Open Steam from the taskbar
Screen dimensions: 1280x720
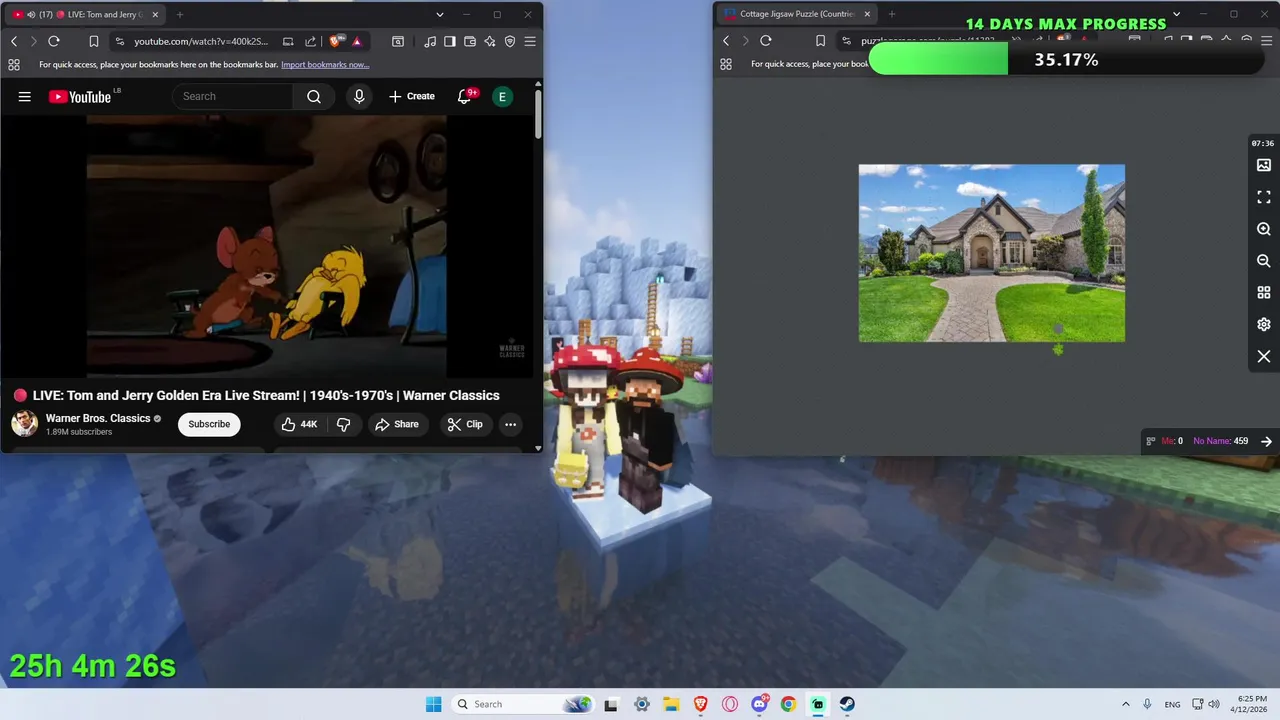point(847,704)
